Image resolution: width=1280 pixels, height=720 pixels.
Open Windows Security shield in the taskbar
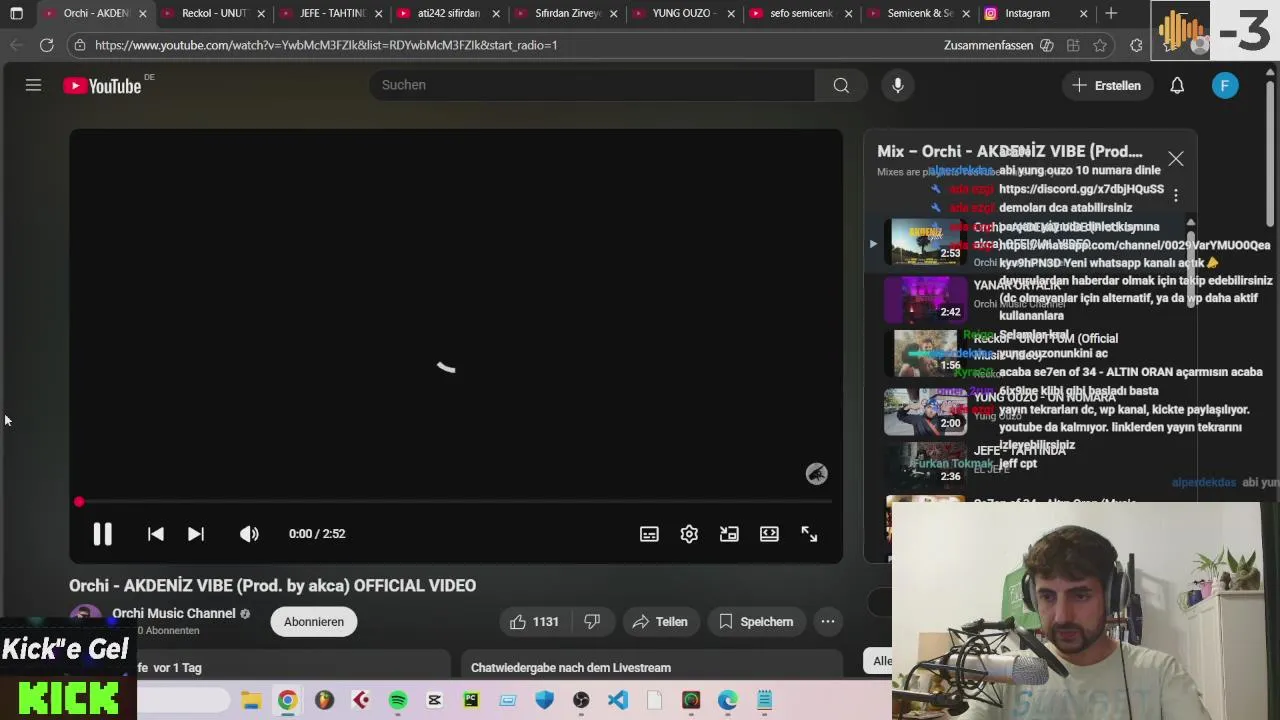[x=544, y=700]
